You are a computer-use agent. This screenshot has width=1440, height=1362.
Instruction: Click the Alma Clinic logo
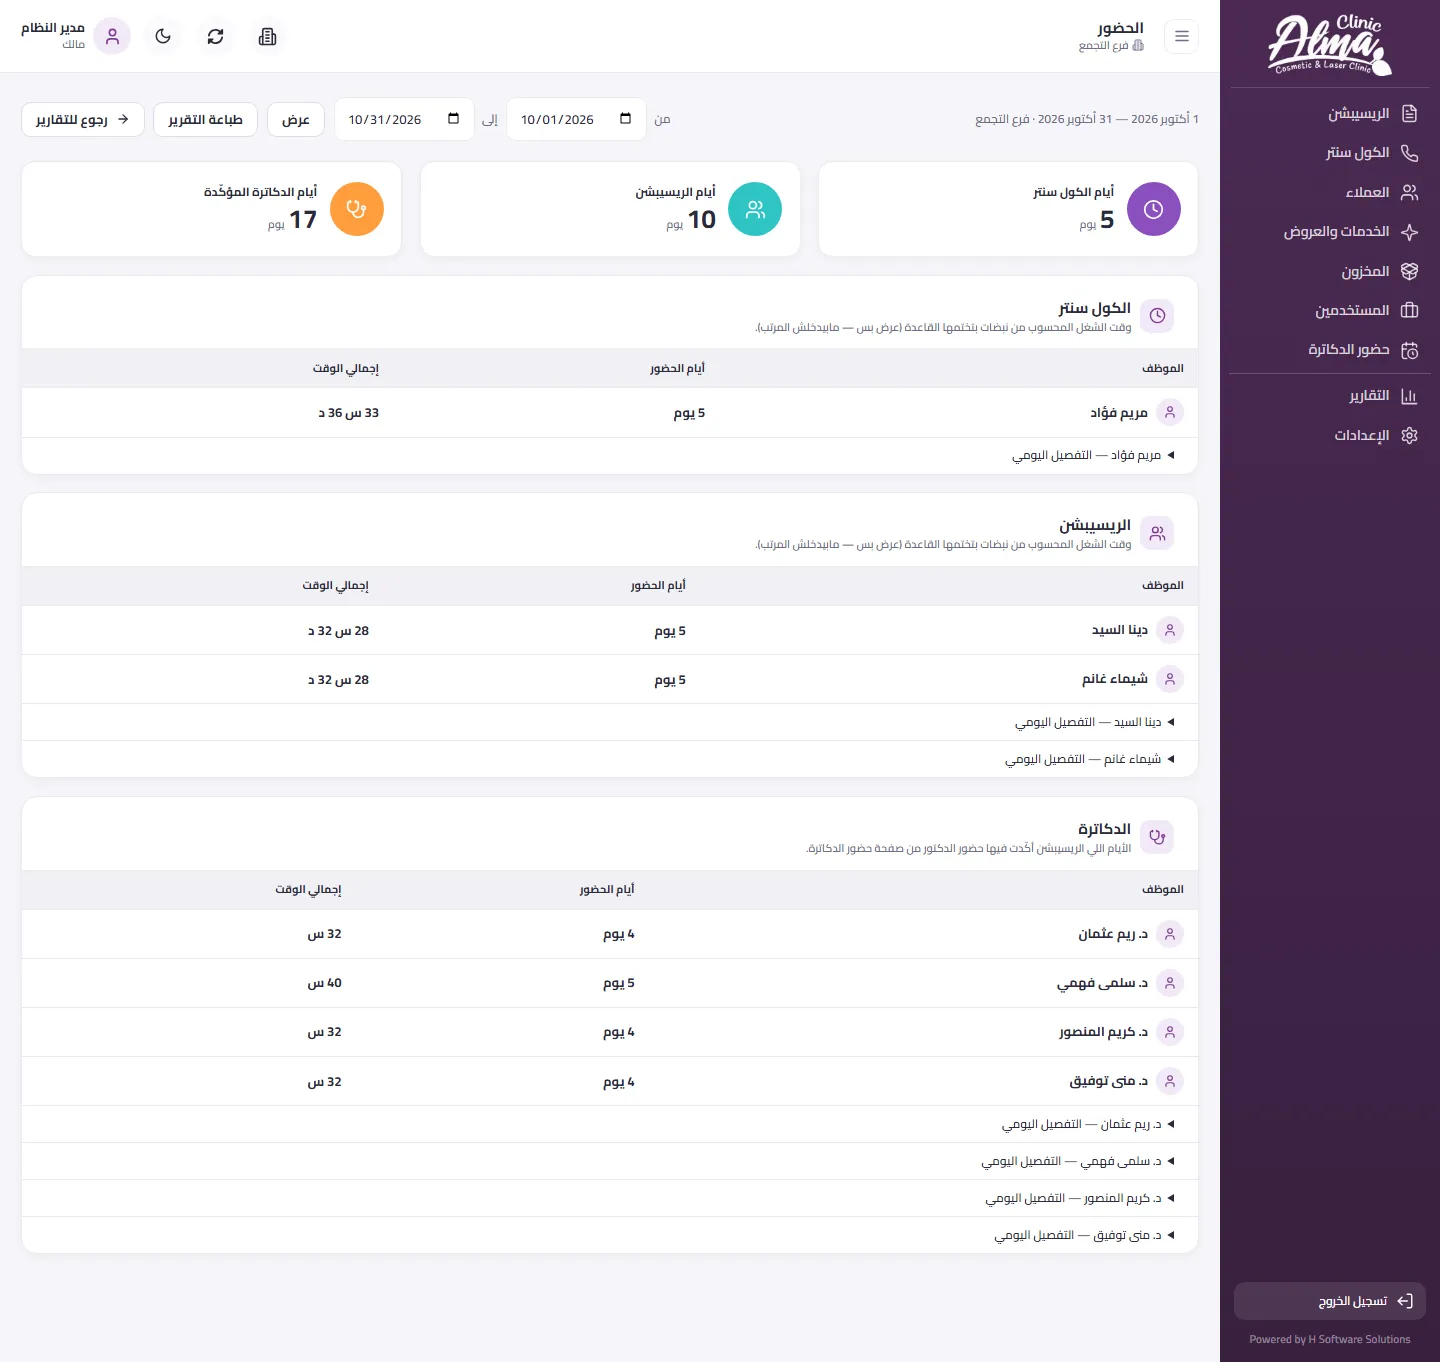pos(1329,45)
